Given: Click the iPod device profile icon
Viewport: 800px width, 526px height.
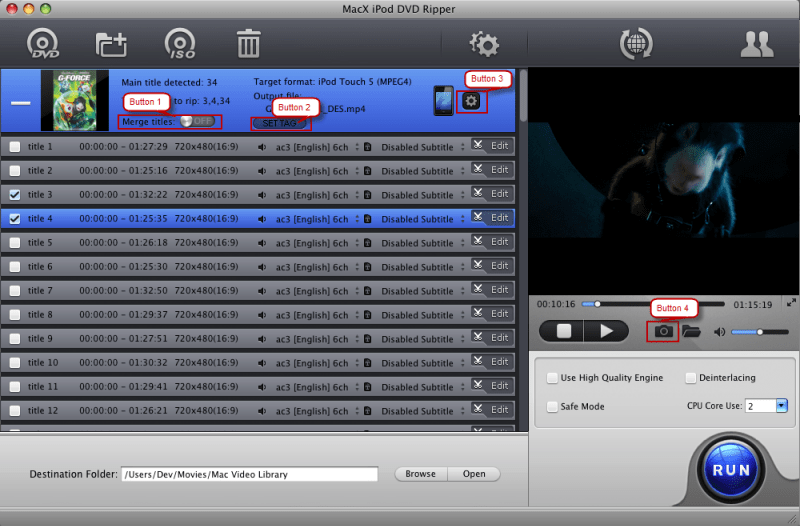Looking at the screenshot, I should [x=443, y=101].
